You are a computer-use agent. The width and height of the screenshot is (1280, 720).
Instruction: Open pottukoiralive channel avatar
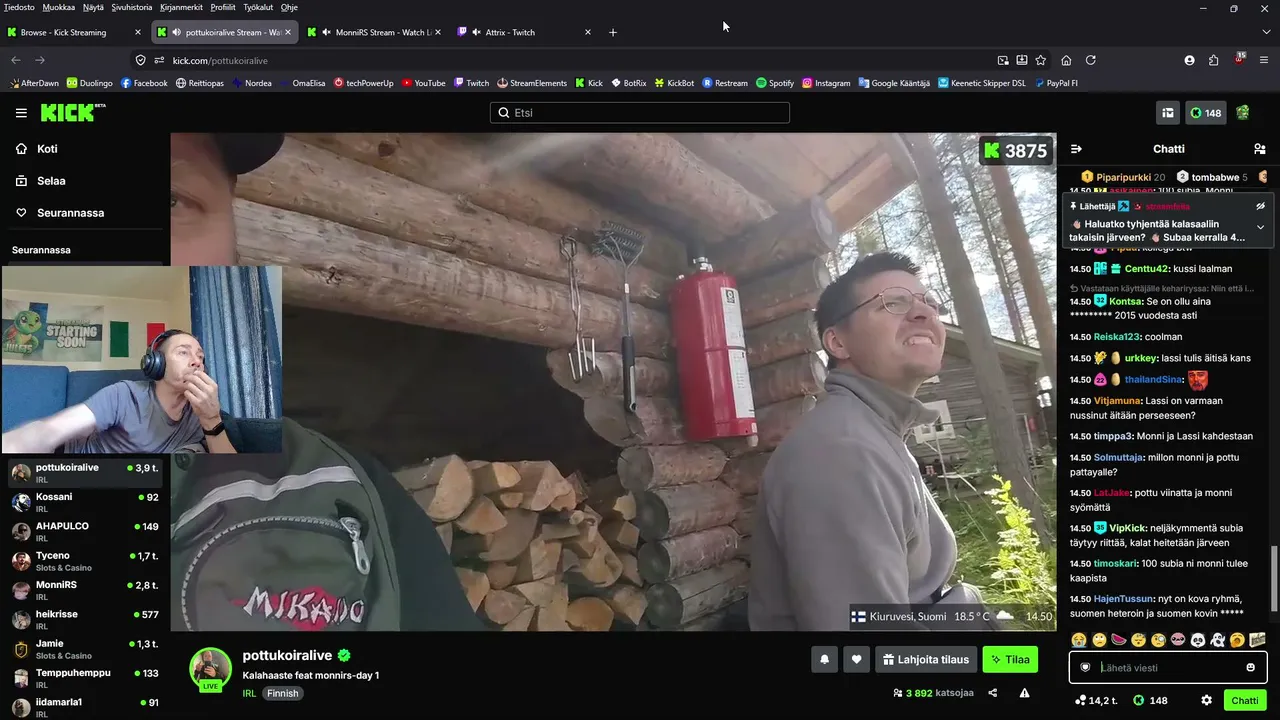(211, 669)
